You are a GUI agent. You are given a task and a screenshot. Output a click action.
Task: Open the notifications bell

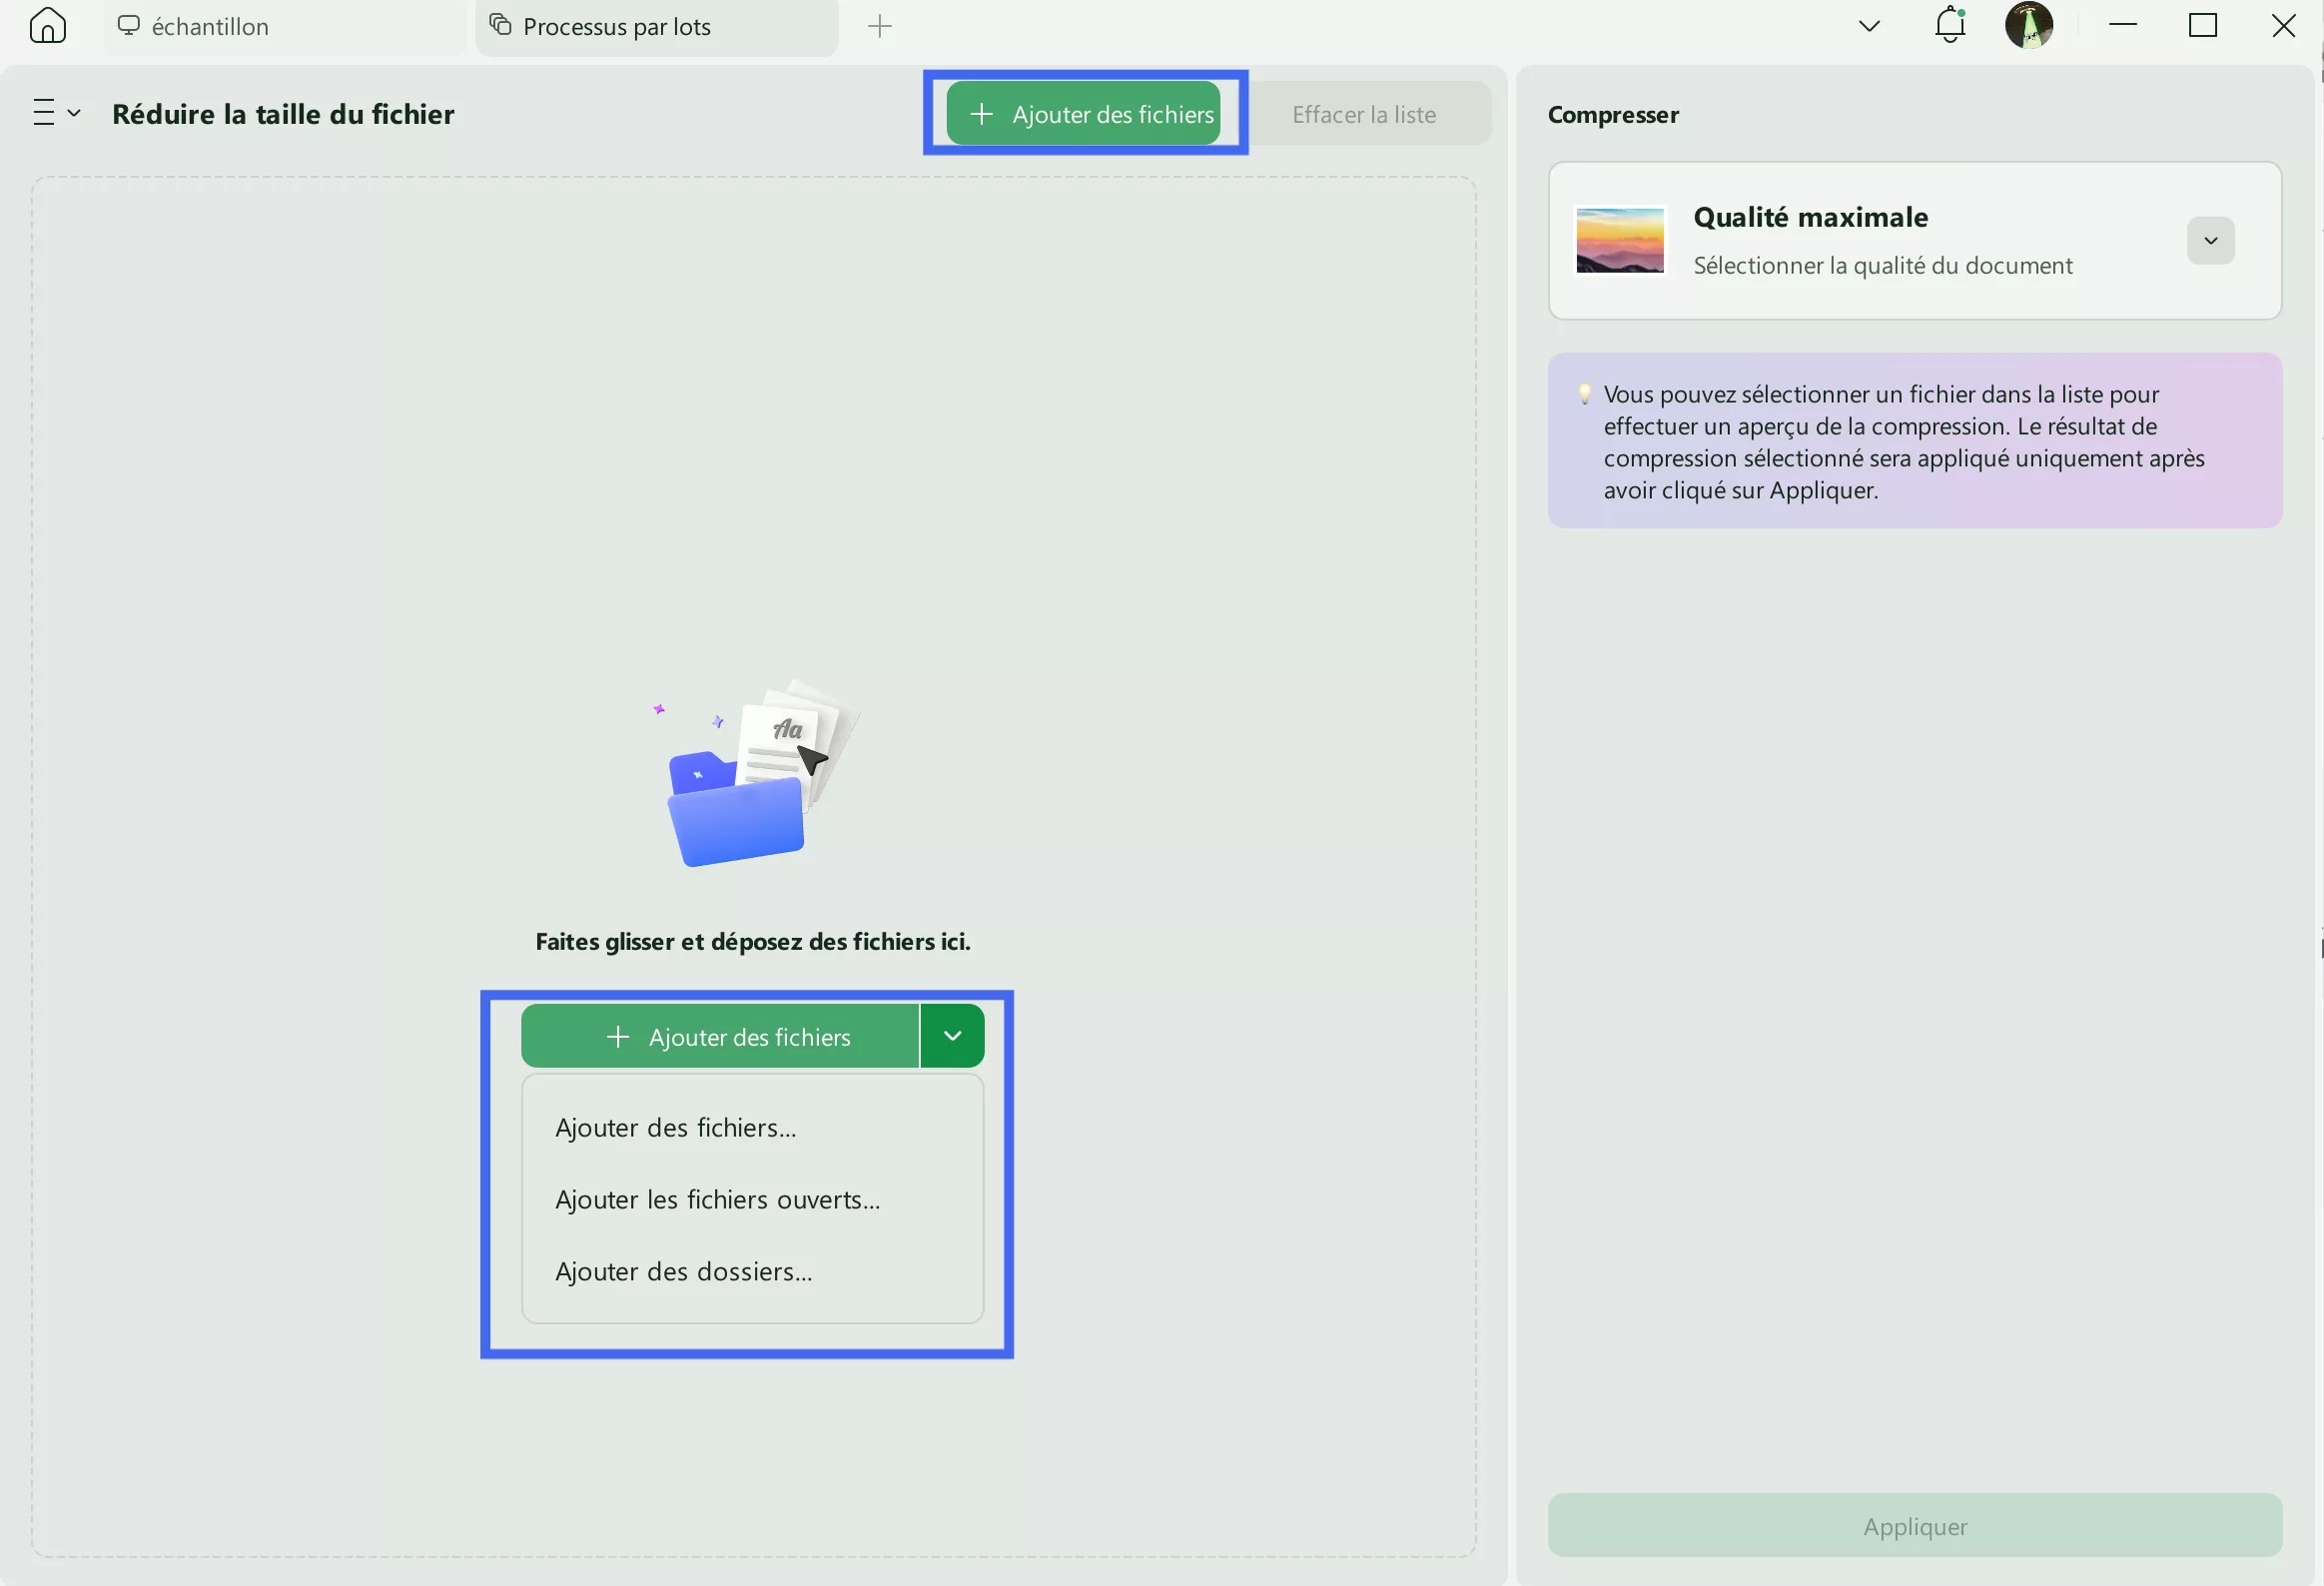click(1949, 25)
